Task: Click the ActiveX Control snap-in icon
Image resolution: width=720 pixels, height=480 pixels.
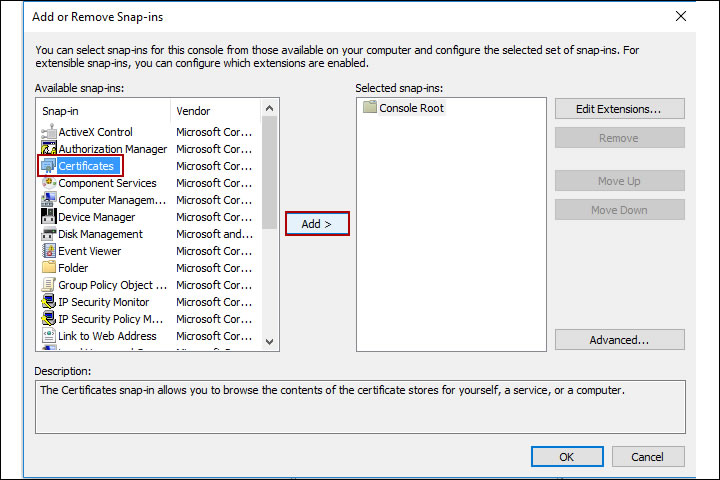Action: pos(48,132)
